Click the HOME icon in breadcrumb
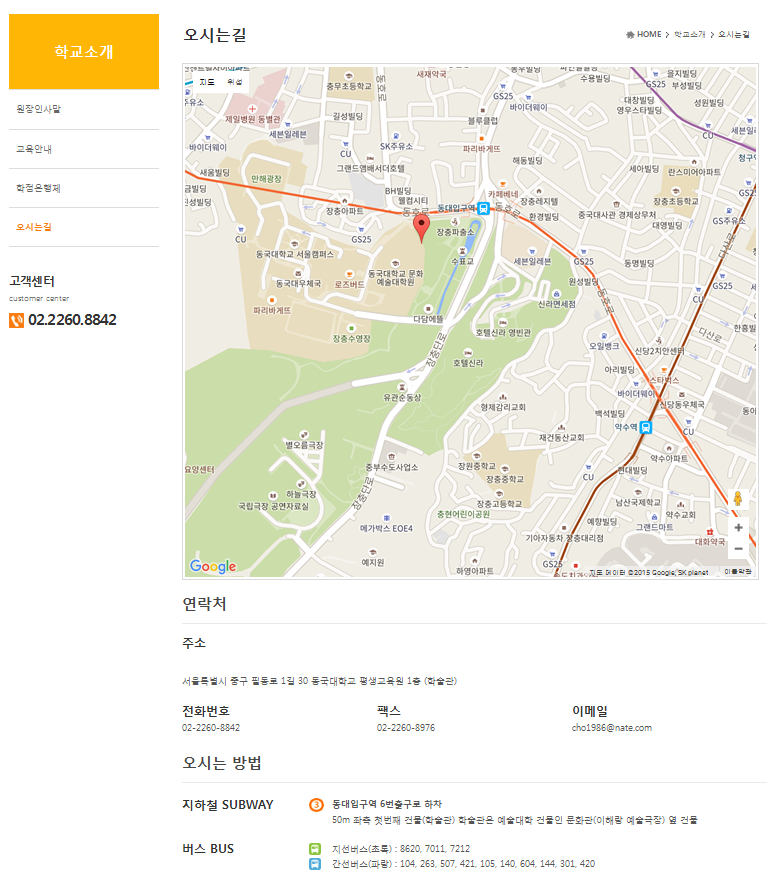This screenshot has height=887, width=769. pos(630,35)
